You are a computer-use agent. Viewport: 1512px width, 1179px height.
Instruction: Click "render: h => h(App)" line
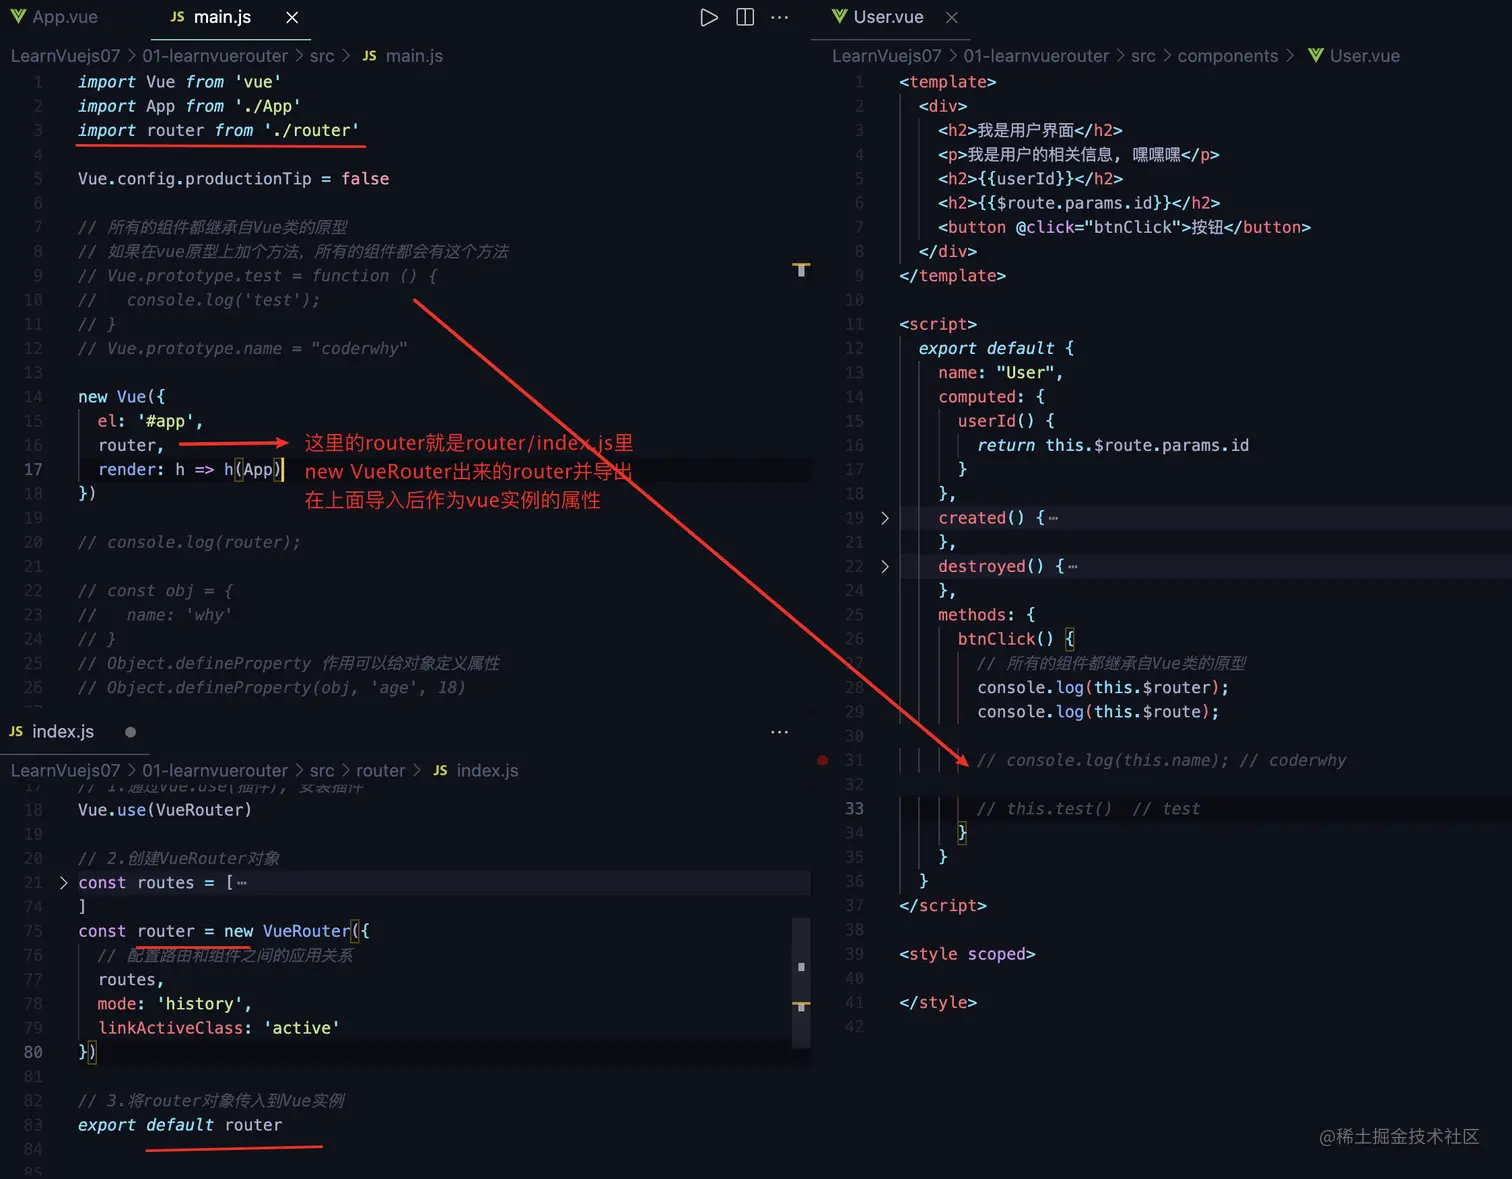point(190,469)
